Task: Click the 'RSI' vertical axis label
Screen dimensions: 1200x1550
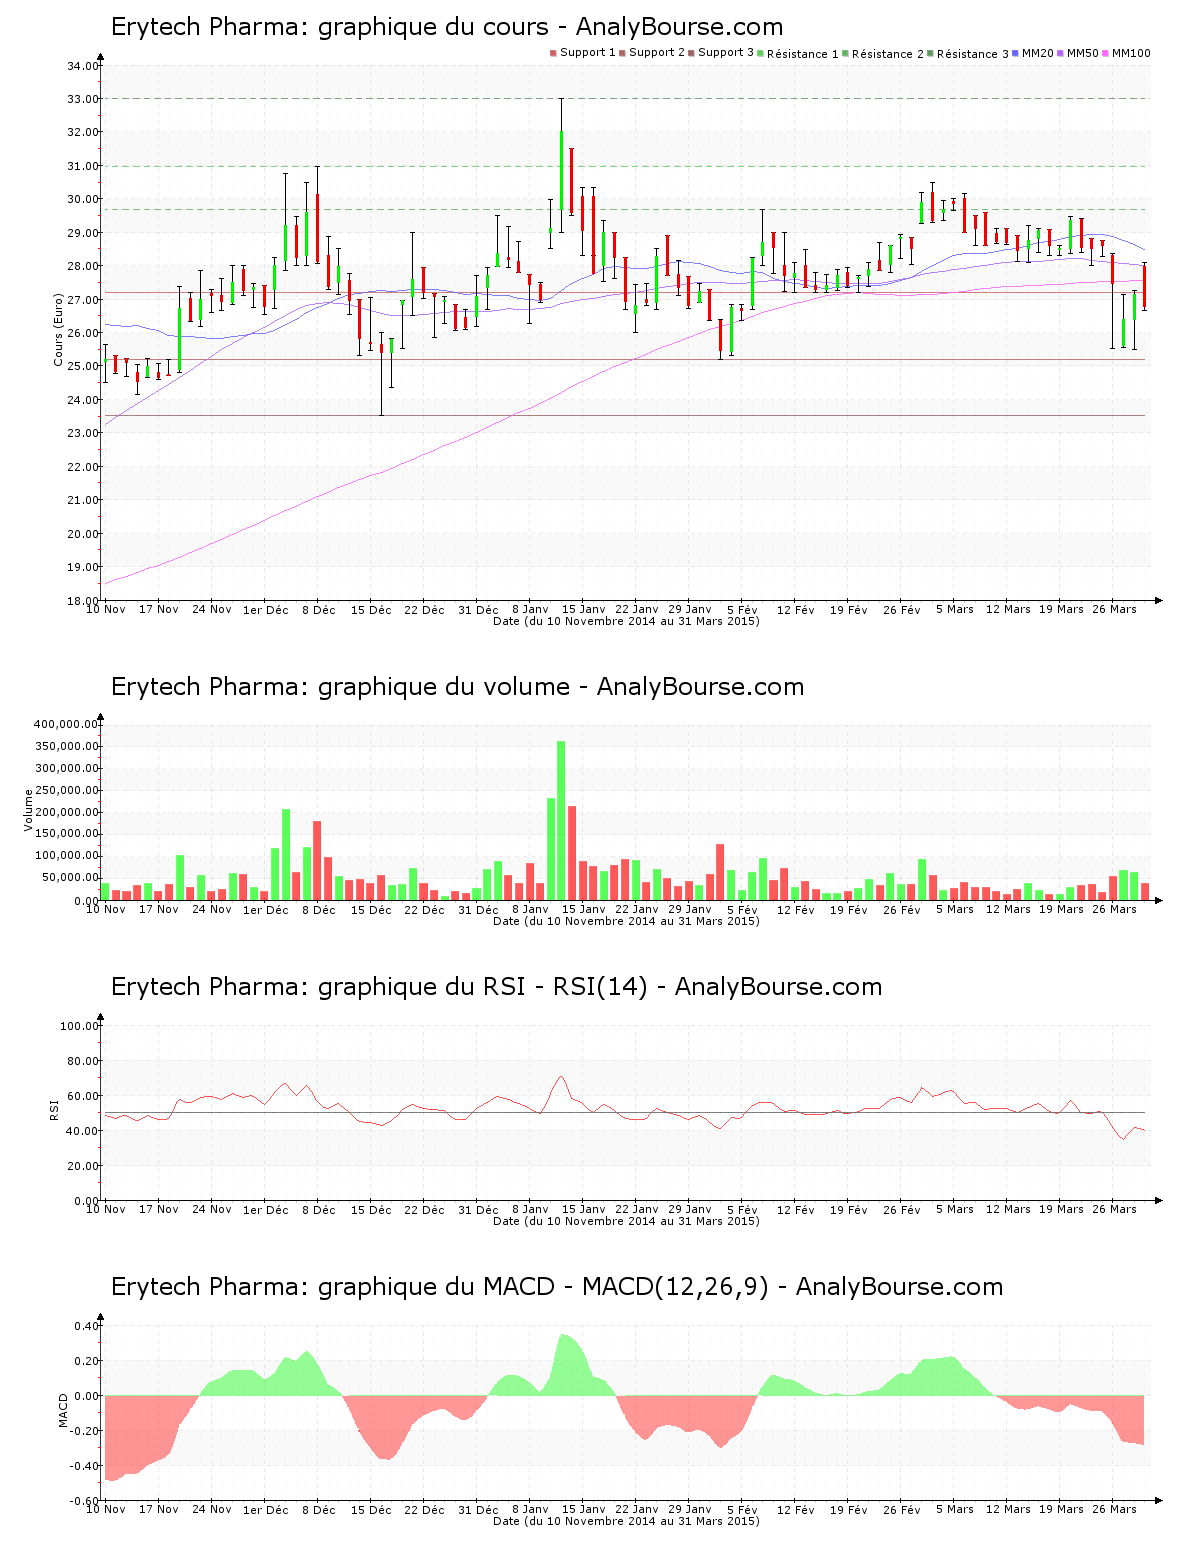Action: (55, 1109)
